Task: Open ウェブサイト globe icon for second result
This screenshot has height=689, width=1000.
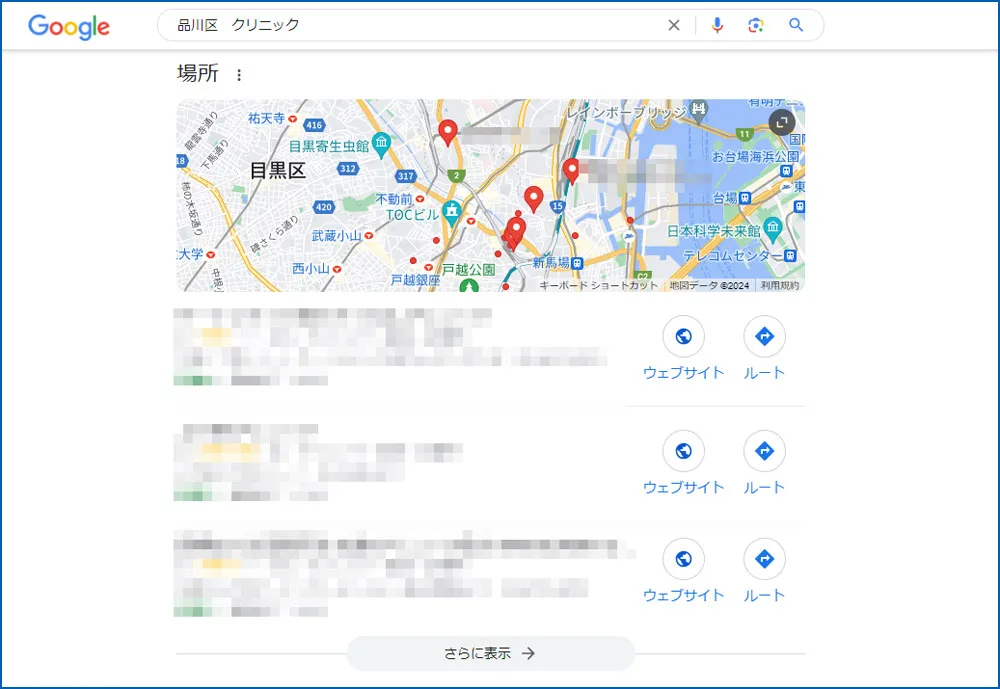Action: tap(683, 451)
